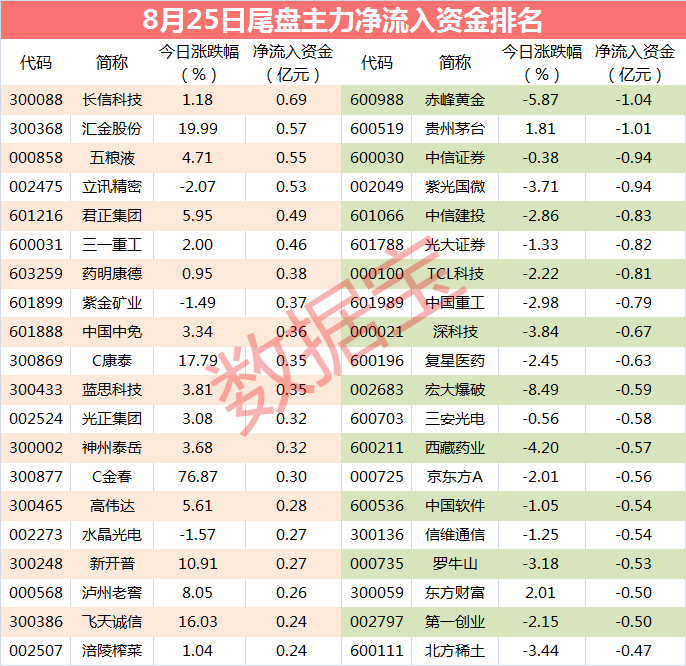686x666 pixels.
Task: Click stock name 中国中免
Action: point(112,332)
